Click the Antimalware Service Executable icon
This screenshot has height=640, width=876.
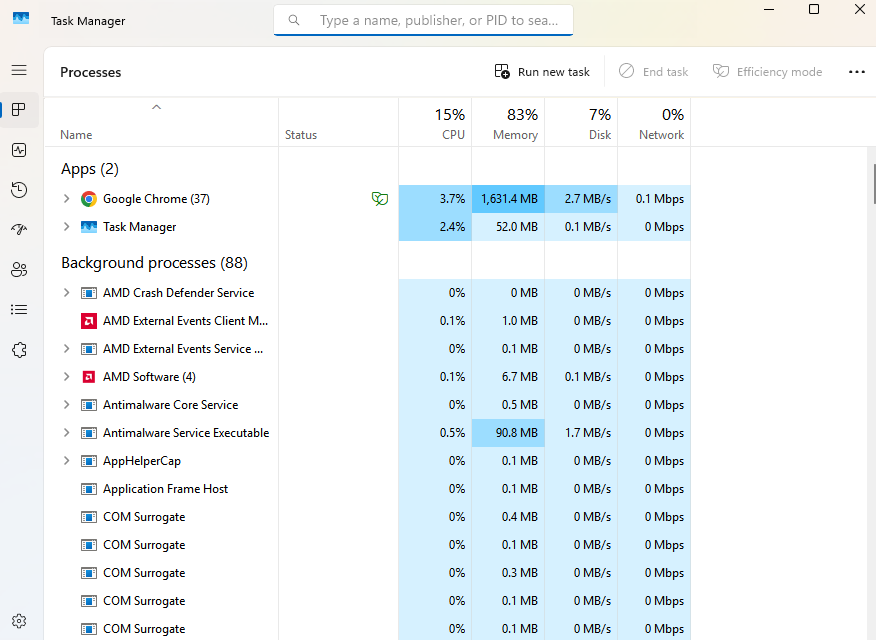coord(89,433)
